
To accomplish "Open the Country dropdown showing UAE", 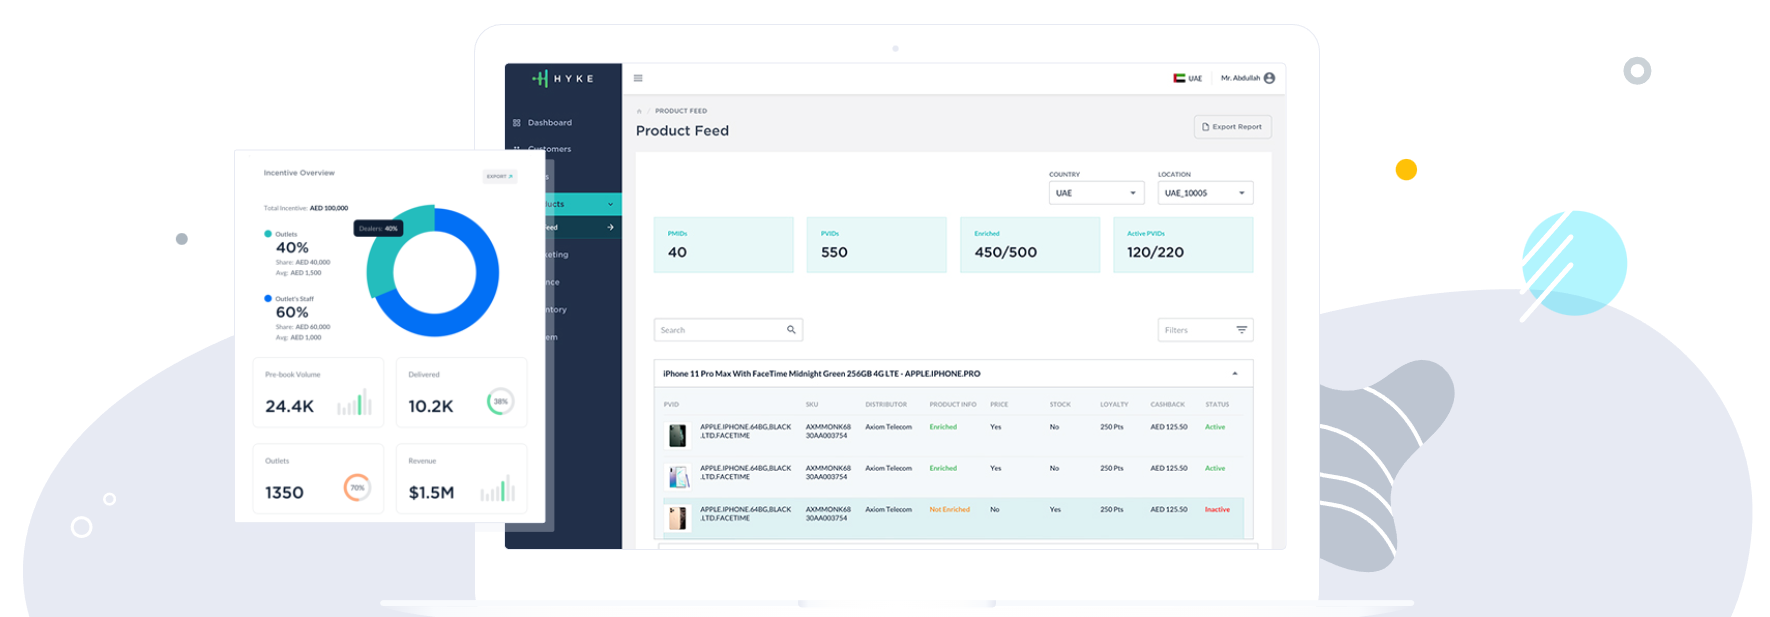I will [x=1096, y=193].
